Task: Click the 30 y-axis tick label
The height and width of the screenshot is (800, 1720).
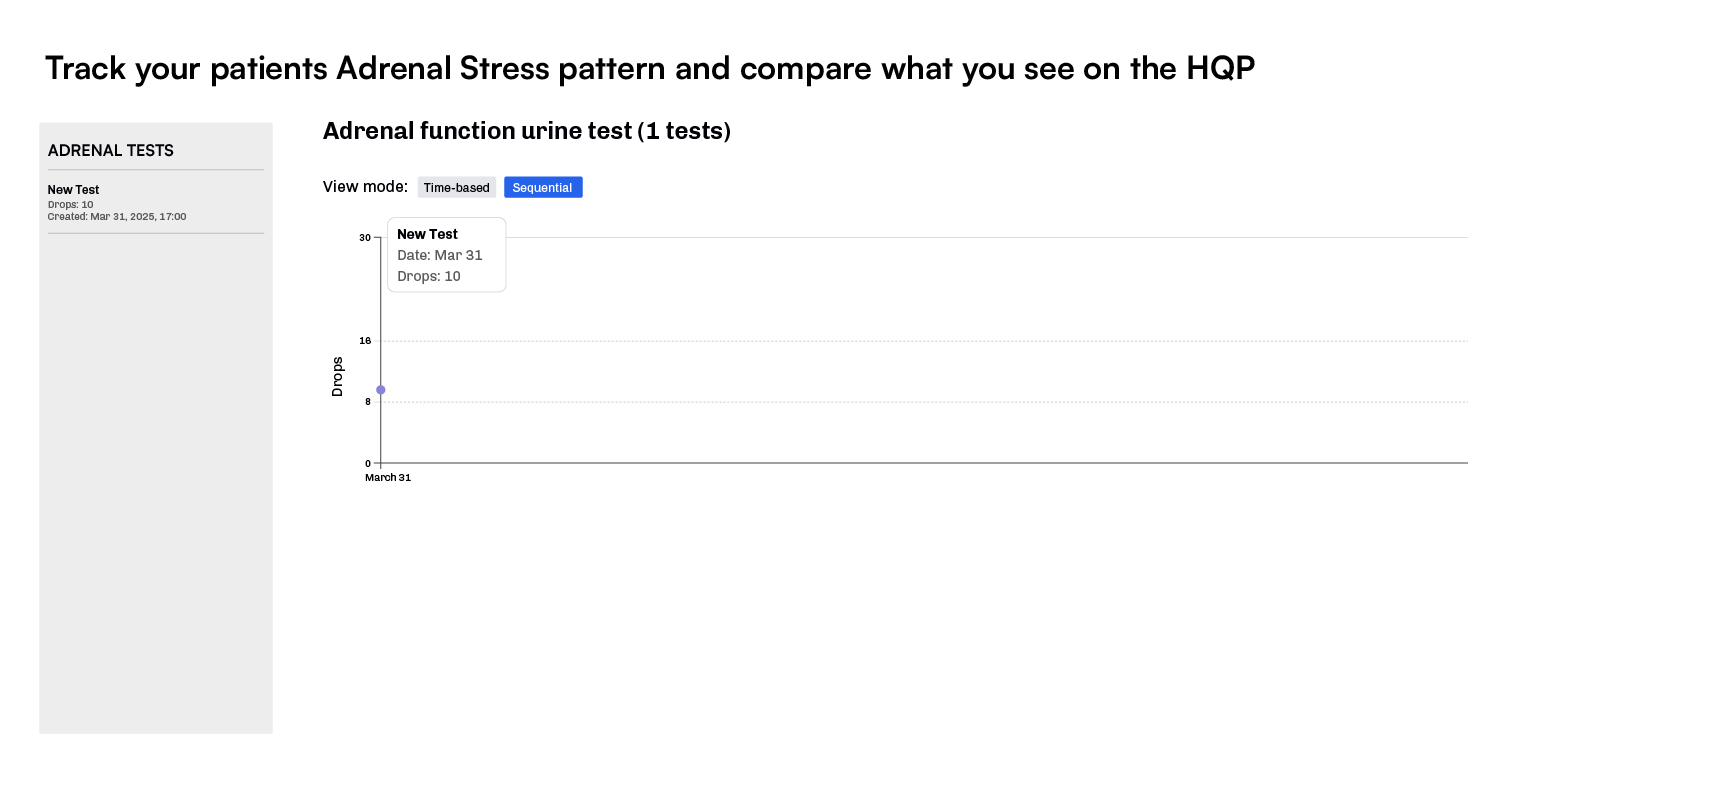Action: point(365,238)
